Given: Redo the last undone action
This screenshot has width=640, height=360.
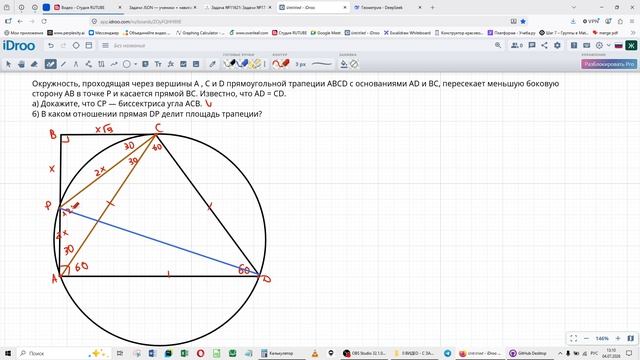Looking at the screenshot, I should [x=63, y=46].
